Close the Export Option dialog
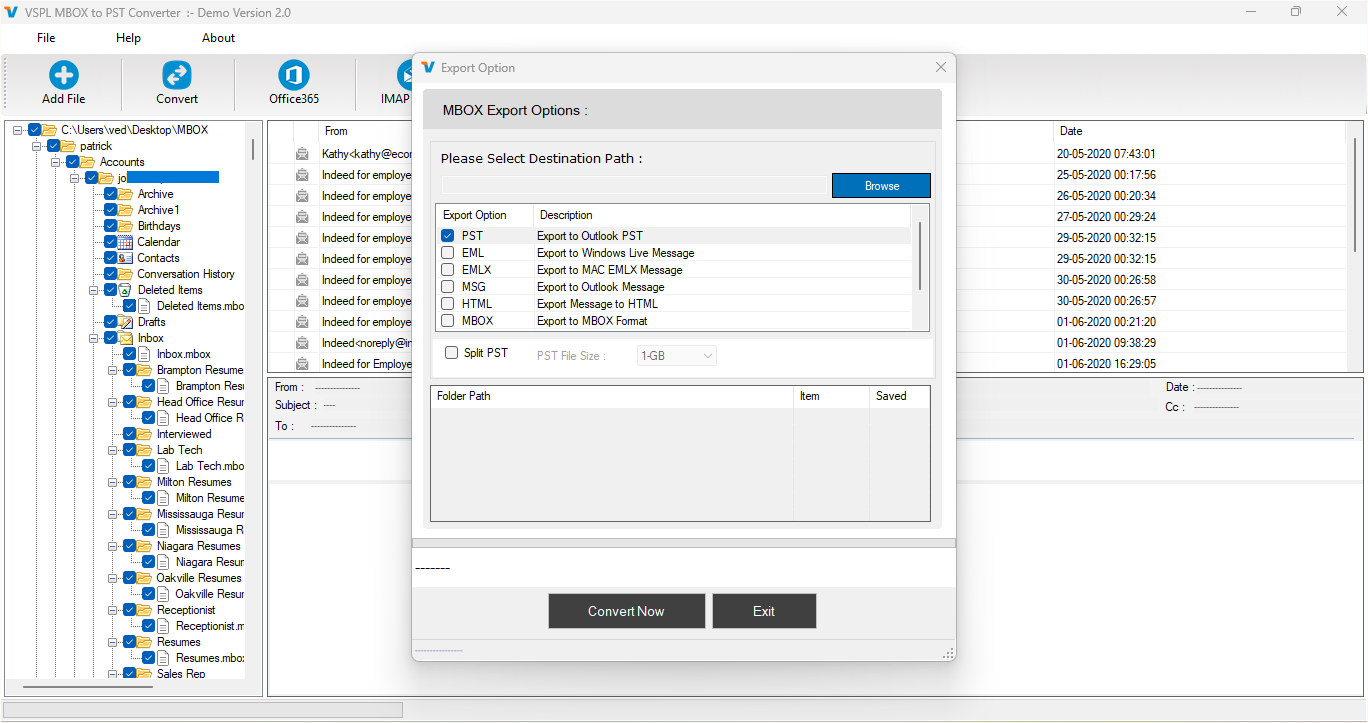Viewport: 1368px width, 723px height. click(x=940, y=67)
